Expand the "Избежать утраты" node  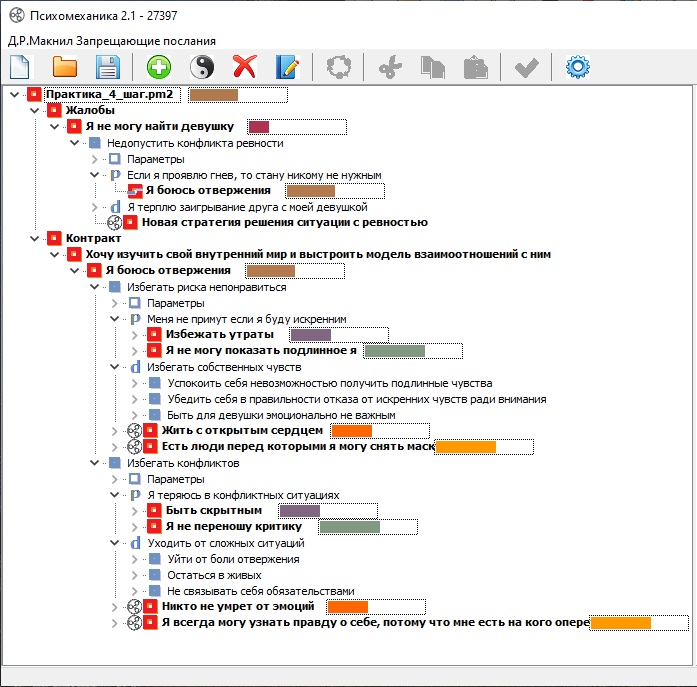135,335
